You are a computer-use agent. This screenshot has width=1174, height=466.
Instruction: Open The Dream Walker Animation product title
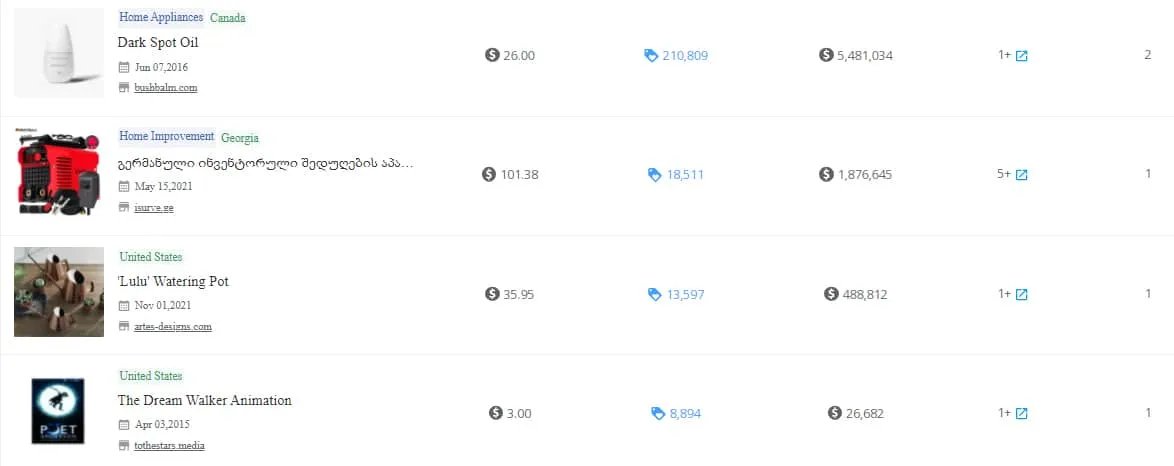point(204,400)
